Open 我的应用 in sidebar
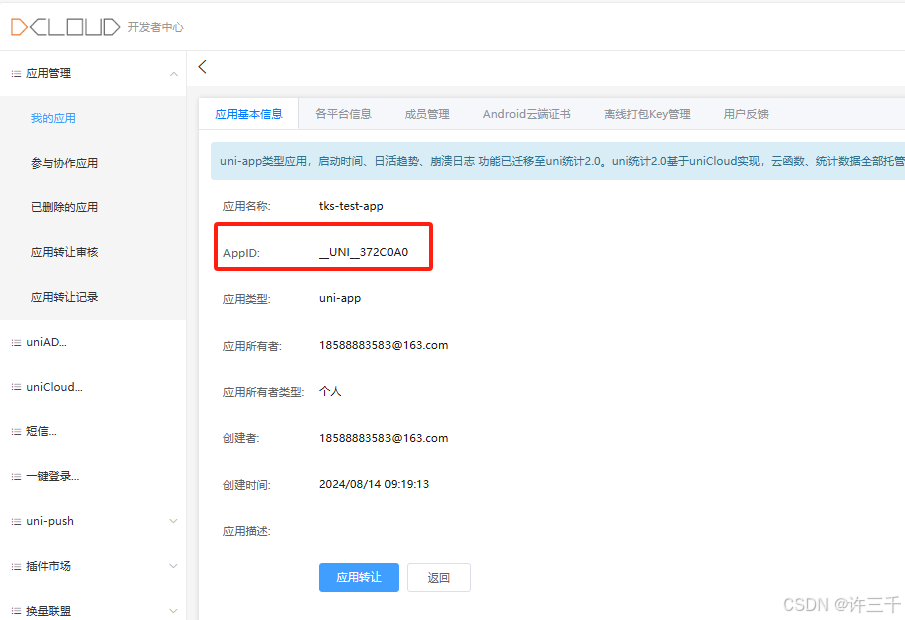This screenshot has width=905, height=620. click(53, 118)
